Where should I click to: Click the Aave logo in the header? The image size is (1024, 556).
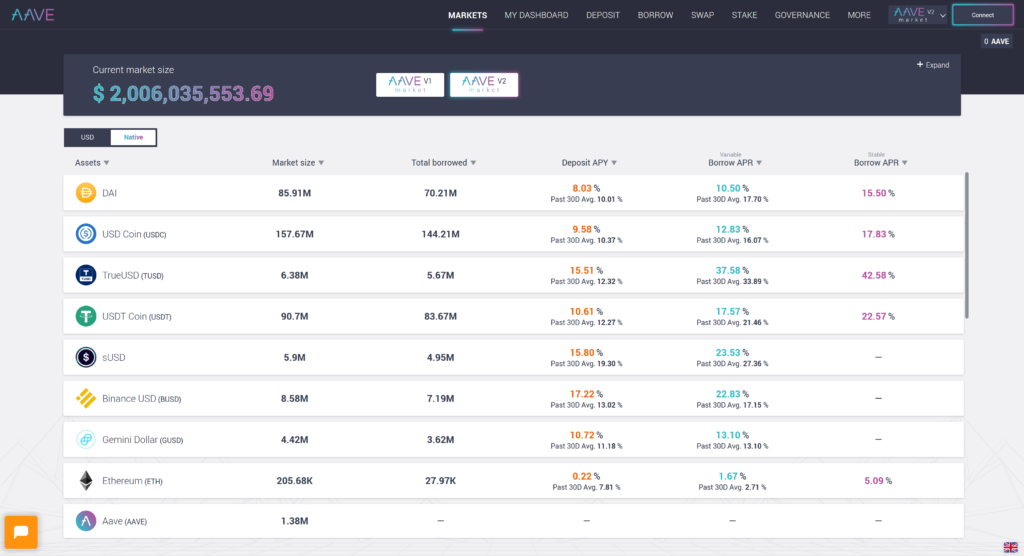33,14
